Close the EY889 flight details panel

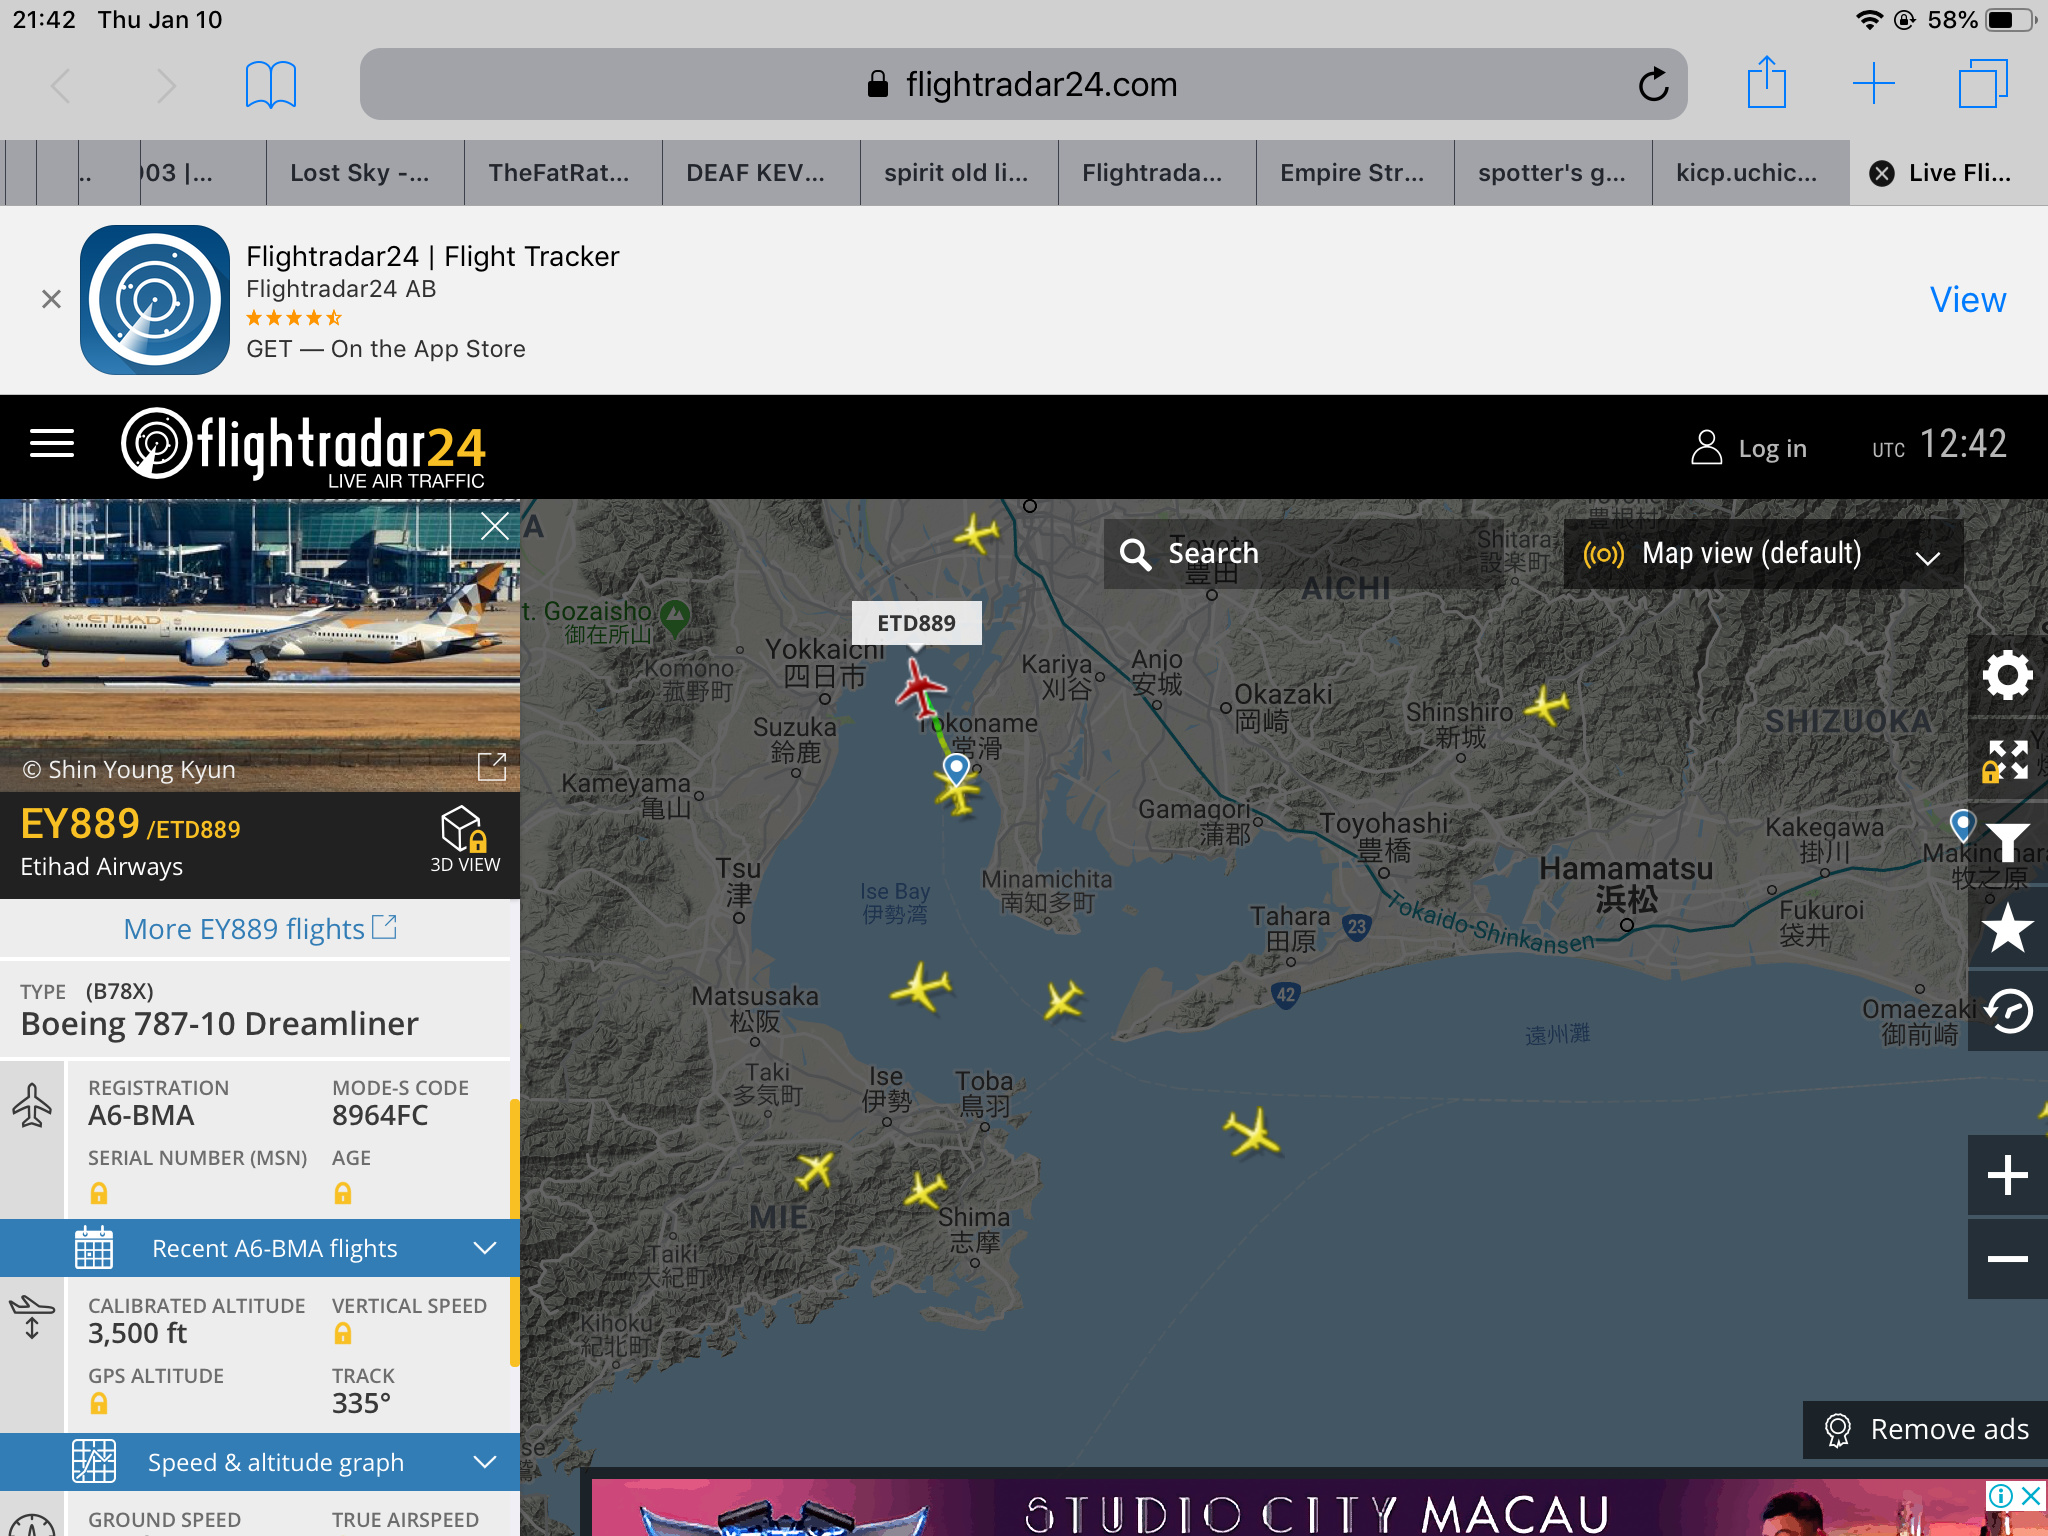[494, 526]
